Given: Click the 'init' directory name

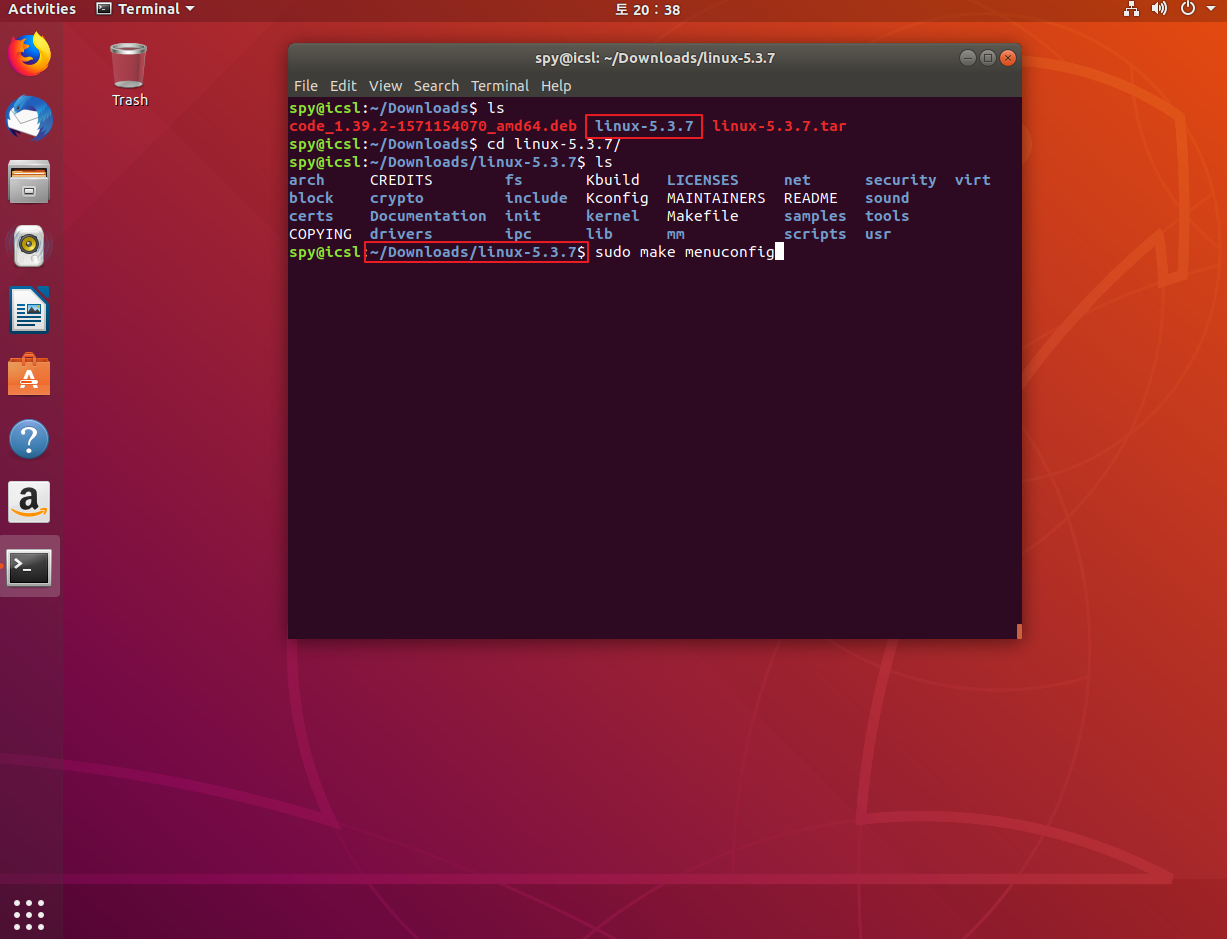Looking at the screenshot, I should pos(523,216).
